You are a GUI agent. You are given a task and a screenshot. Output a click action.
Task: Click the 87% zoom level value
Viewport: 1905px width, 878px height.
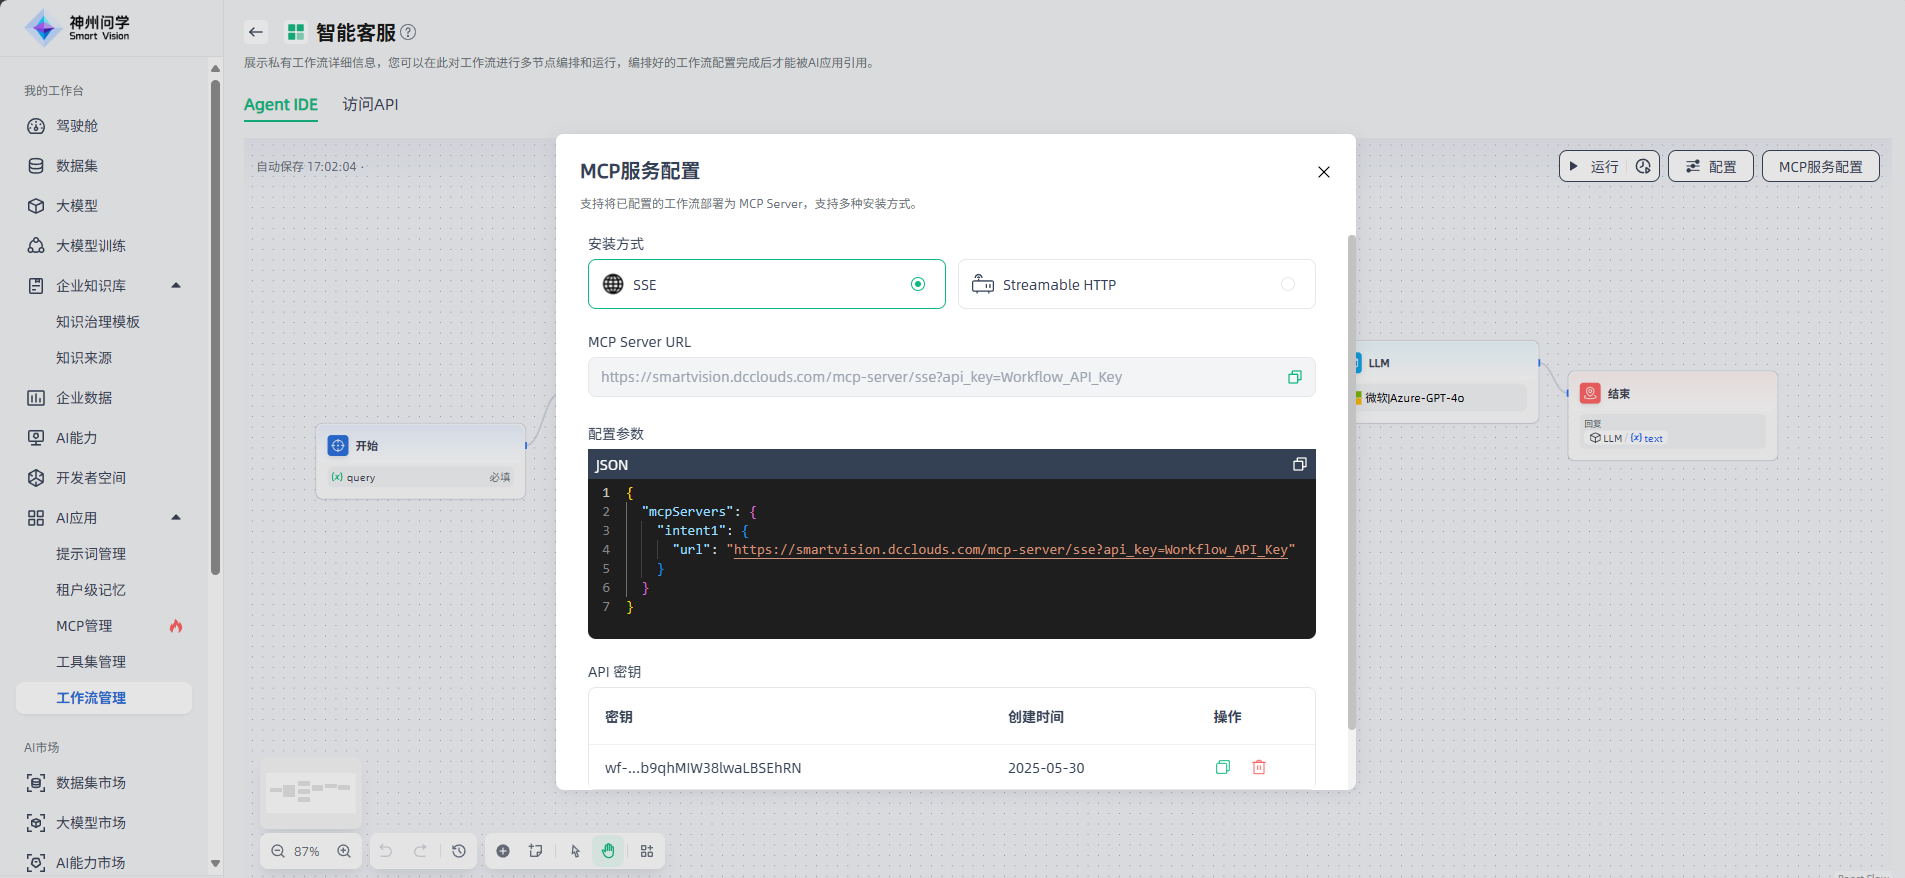click(x=307, y=851)
